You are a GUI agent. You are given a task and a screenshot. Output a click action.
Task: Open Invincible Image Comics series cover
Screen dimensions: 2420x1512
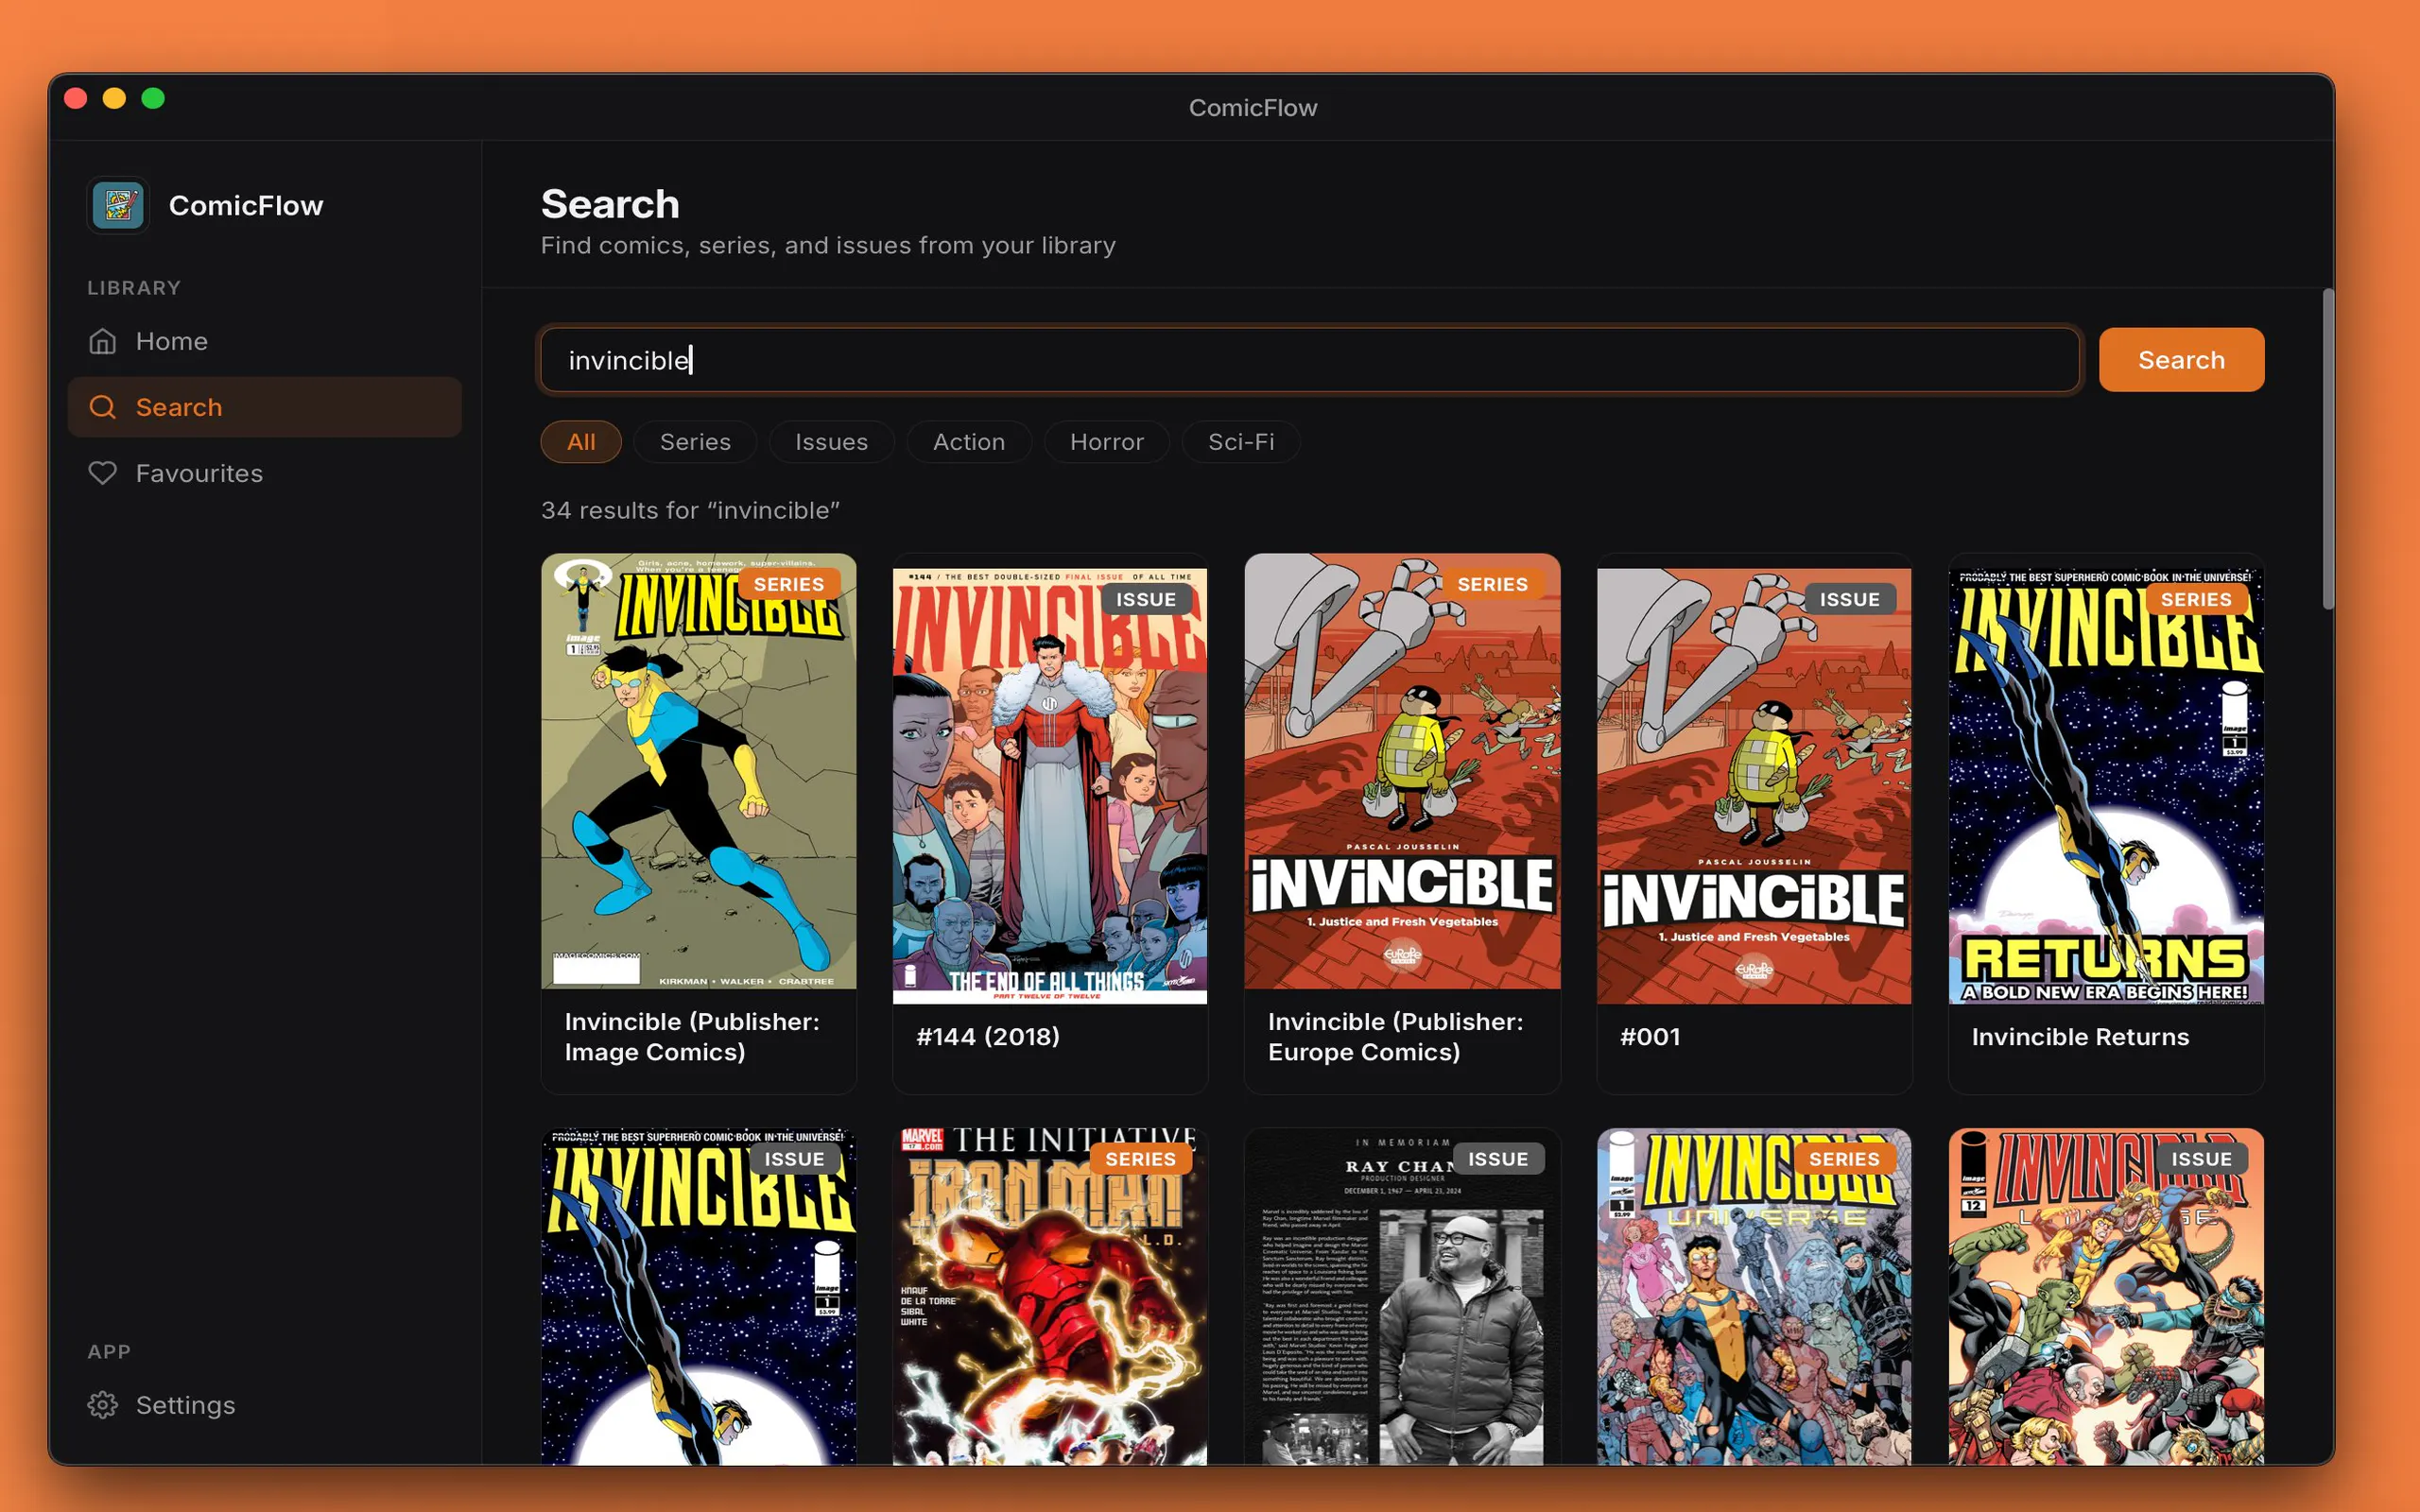coord(698,771)
